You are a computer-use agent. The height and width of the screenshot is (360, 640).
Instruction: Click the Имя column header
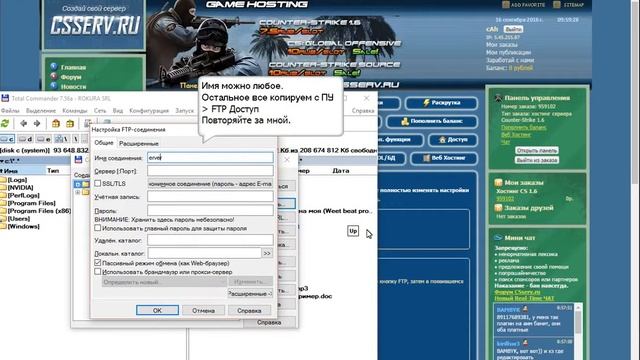point(22,171)
